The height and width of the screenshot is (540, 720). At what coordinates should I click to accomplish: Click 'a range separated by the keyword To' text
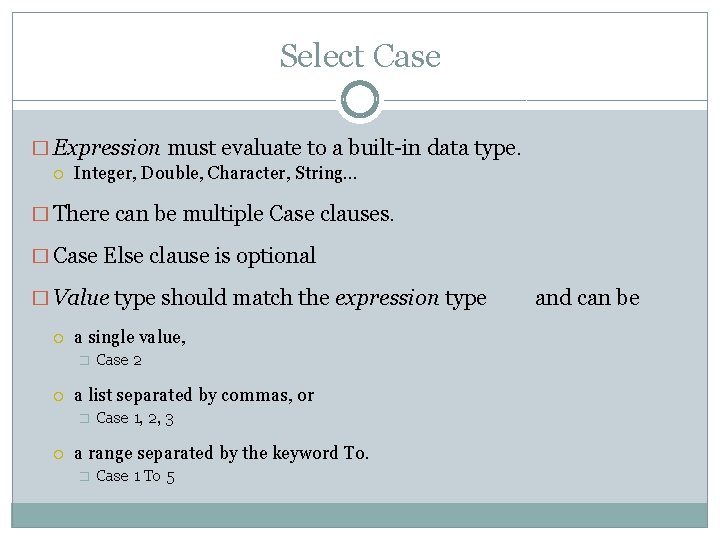tap(221, 453)
